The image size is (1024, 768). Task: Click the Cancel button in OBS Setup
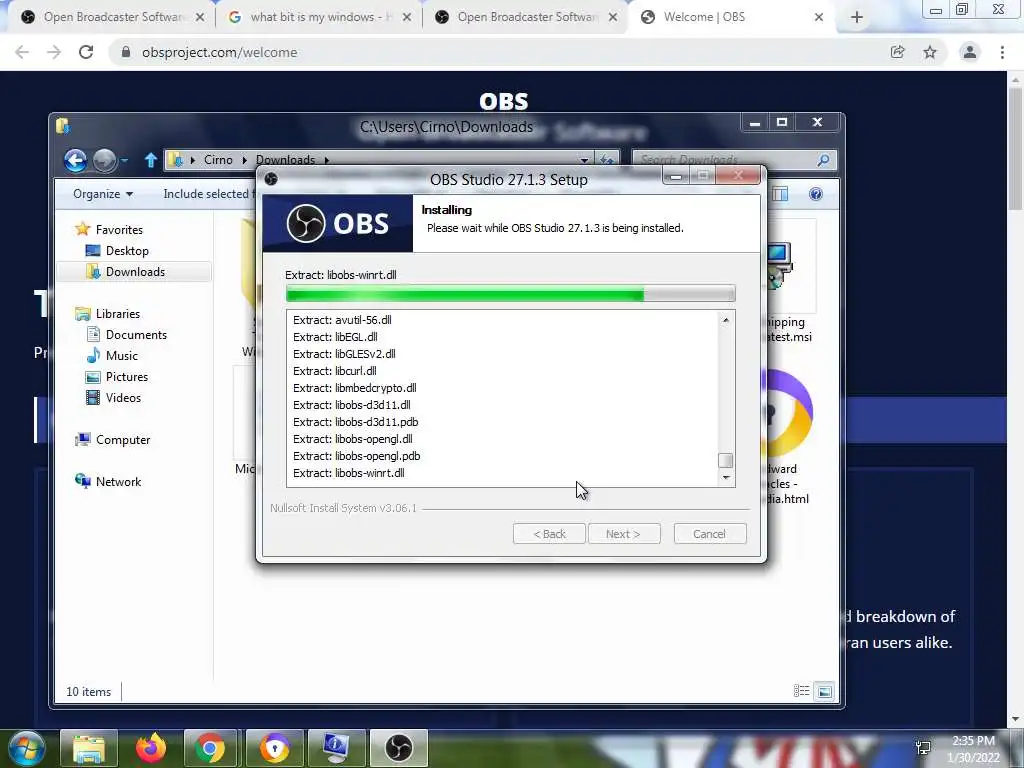pos(710,534)
